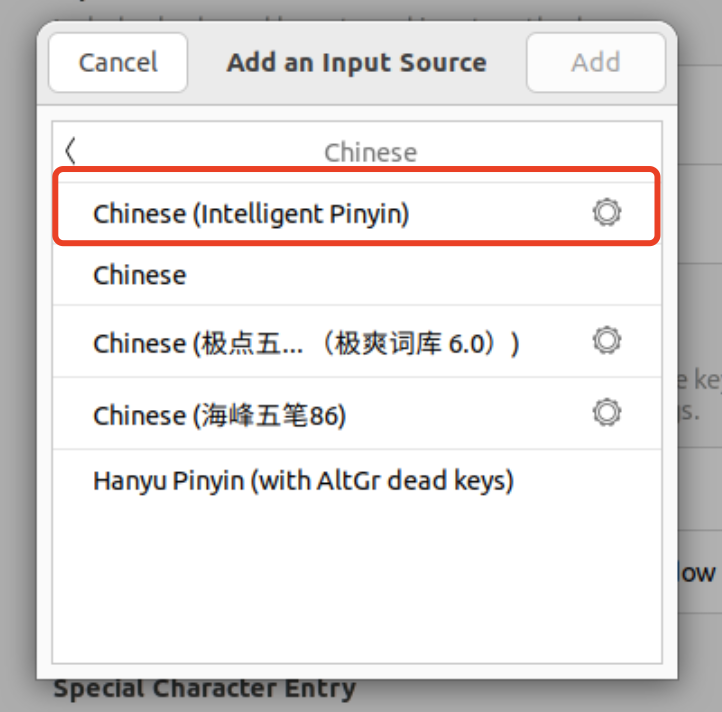Image resolution: width=722 pixels, height=712 pixels.
Task: Click the 海峰五笔86 text label
Action: click(x=272, y=415)
